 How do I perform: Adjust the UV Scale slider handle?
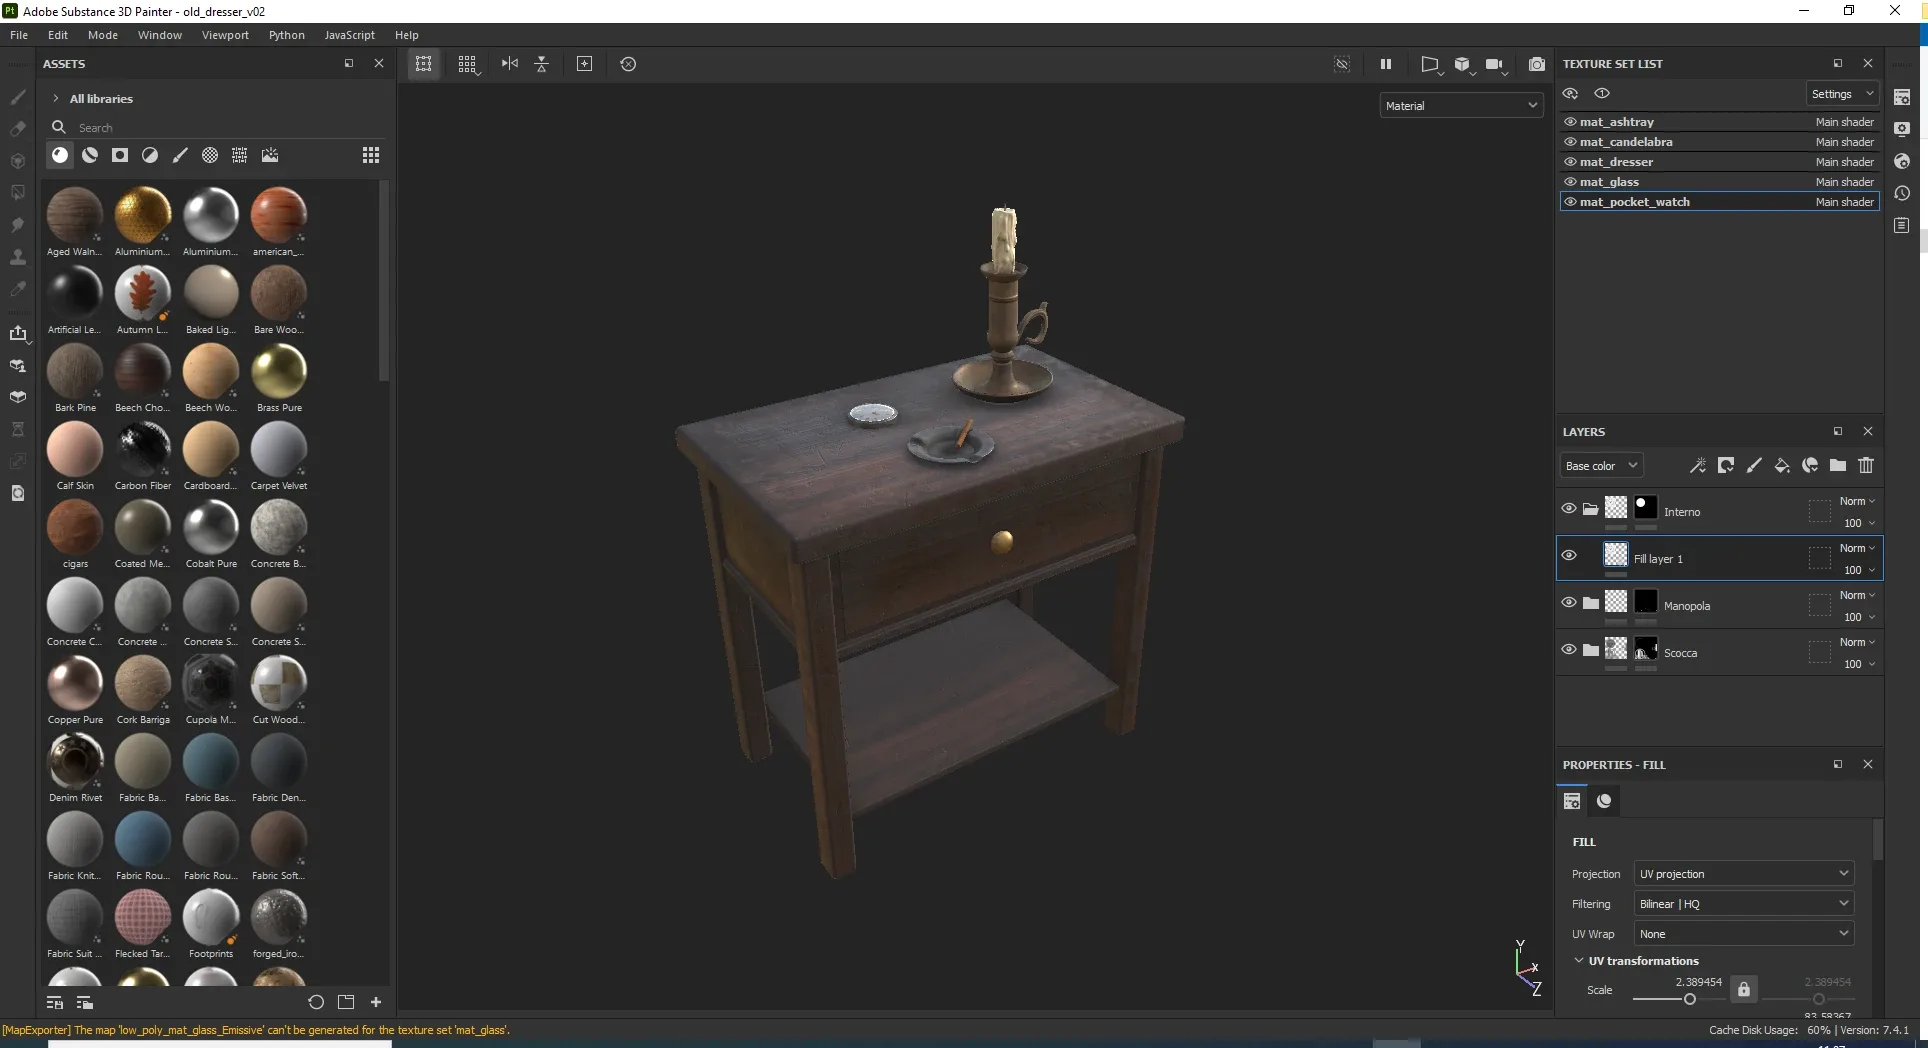(x=1690, y=999)
